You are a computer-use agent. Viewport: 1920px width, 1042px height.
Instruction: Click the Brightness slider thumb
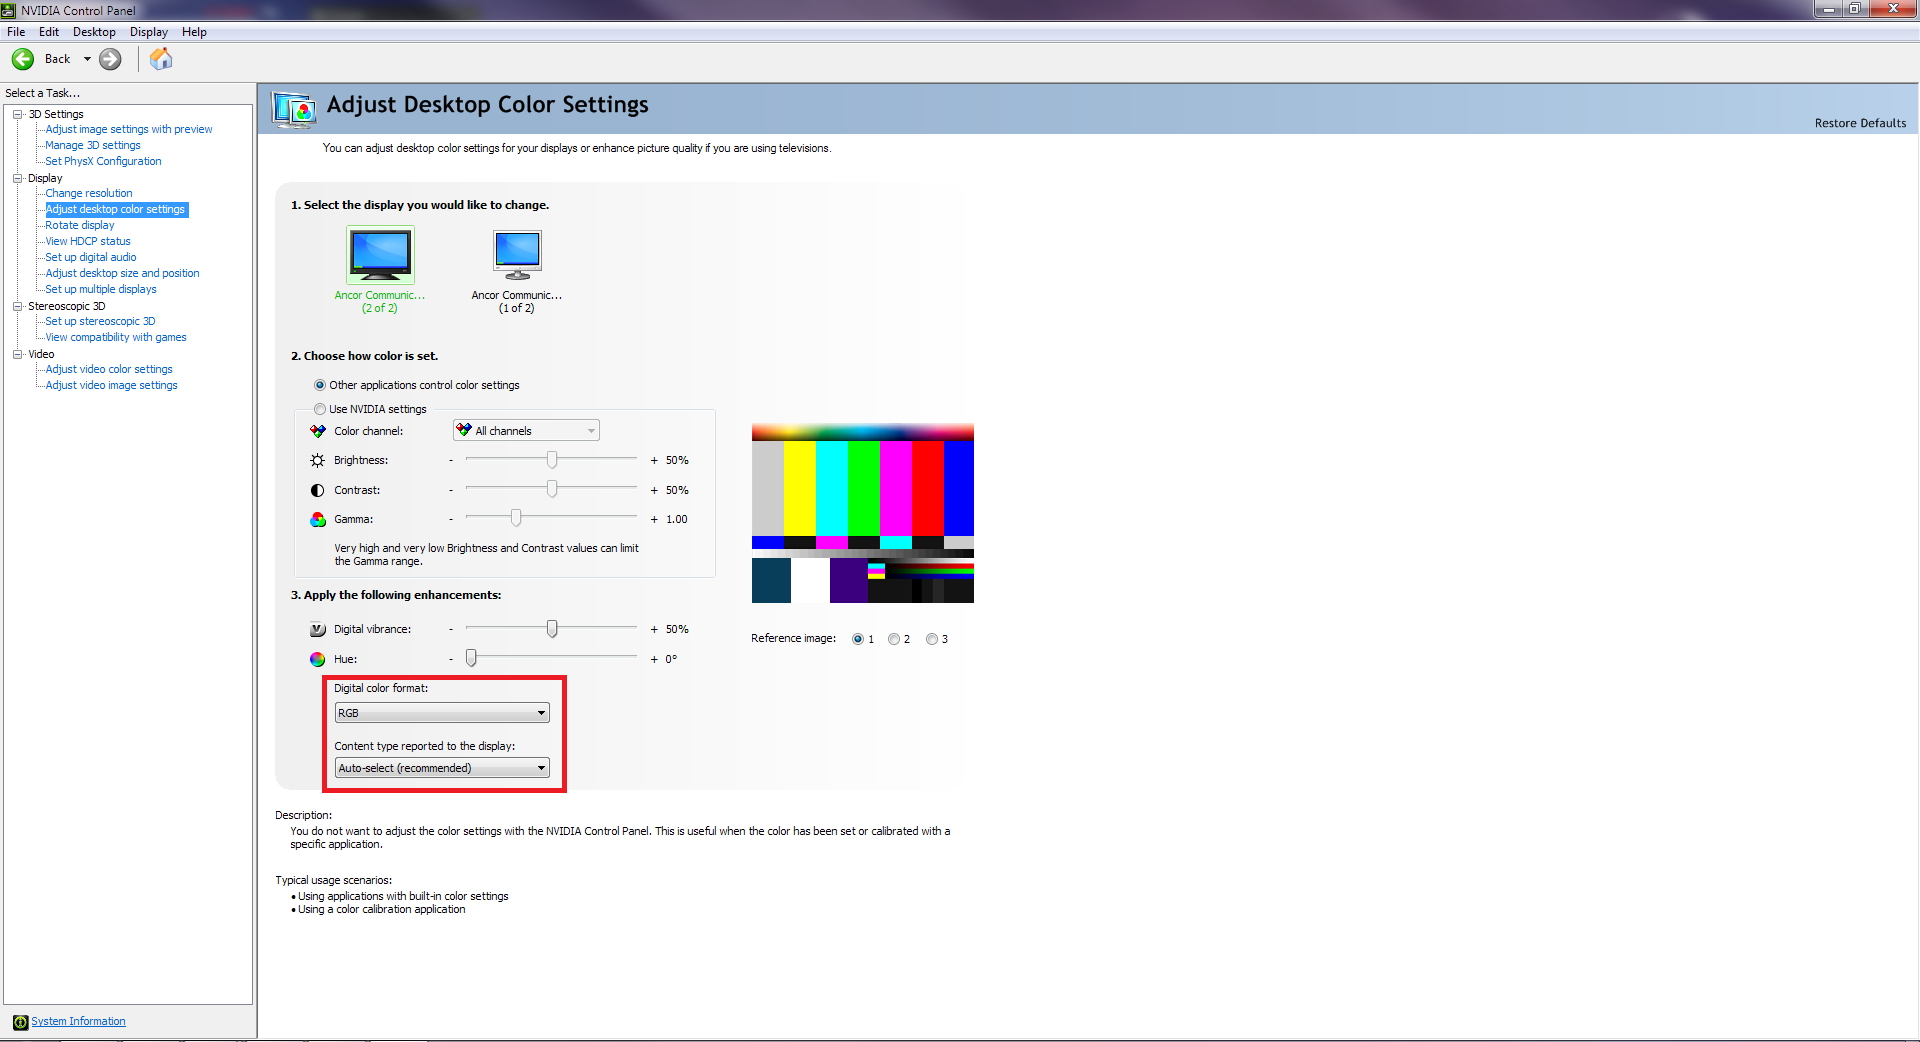pyautogui.click(x=552, y=459)
